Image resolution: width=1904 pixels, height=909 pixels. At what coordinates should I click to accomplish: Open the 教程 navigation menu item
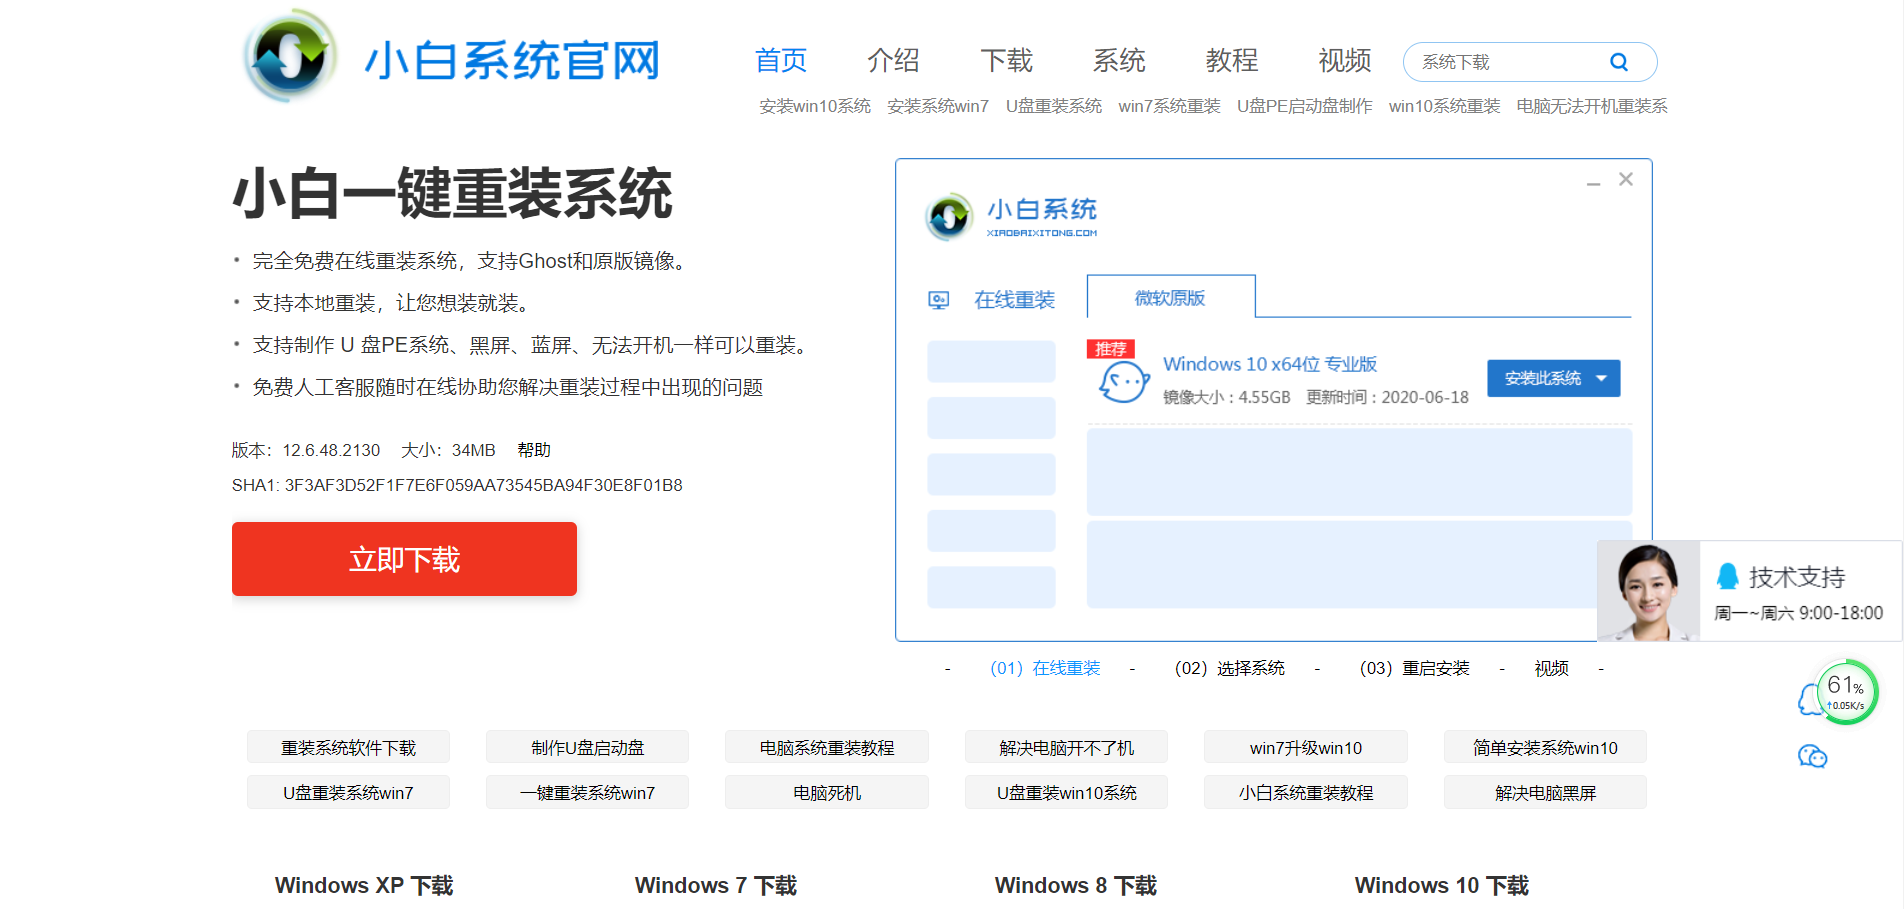[1231, 61]
